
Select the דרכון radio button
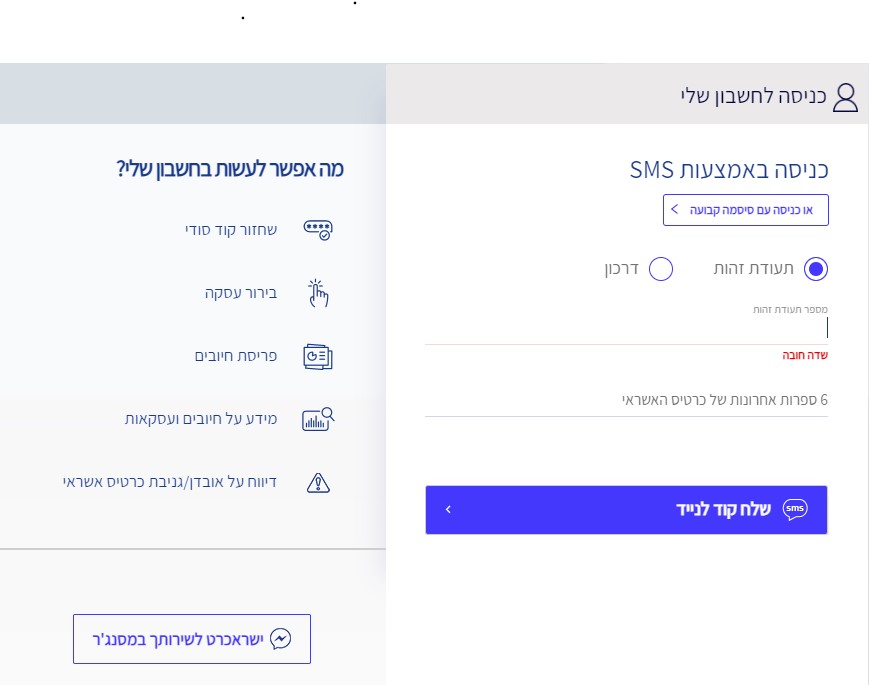pyautogui.click(x=661, y=269)
